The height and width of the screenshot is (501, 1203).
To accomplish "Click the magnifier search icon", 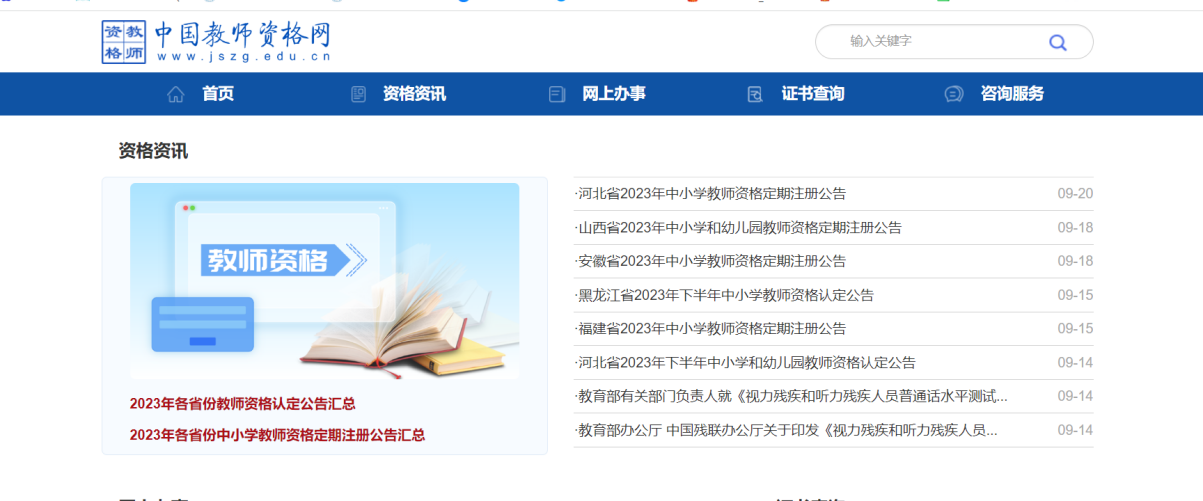I will (x=1057, y=42).
